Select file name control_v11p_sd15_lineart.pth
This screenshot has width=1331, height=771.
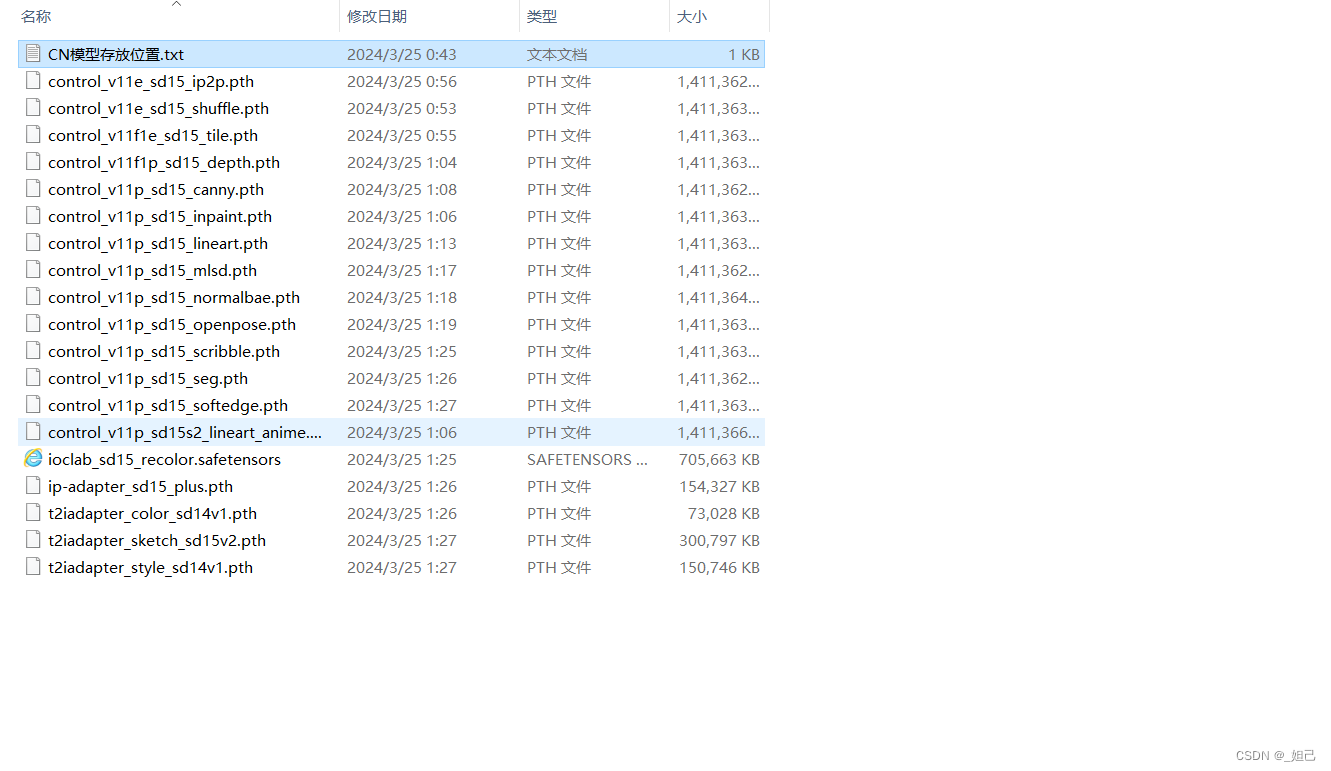(x=158, y=243)
